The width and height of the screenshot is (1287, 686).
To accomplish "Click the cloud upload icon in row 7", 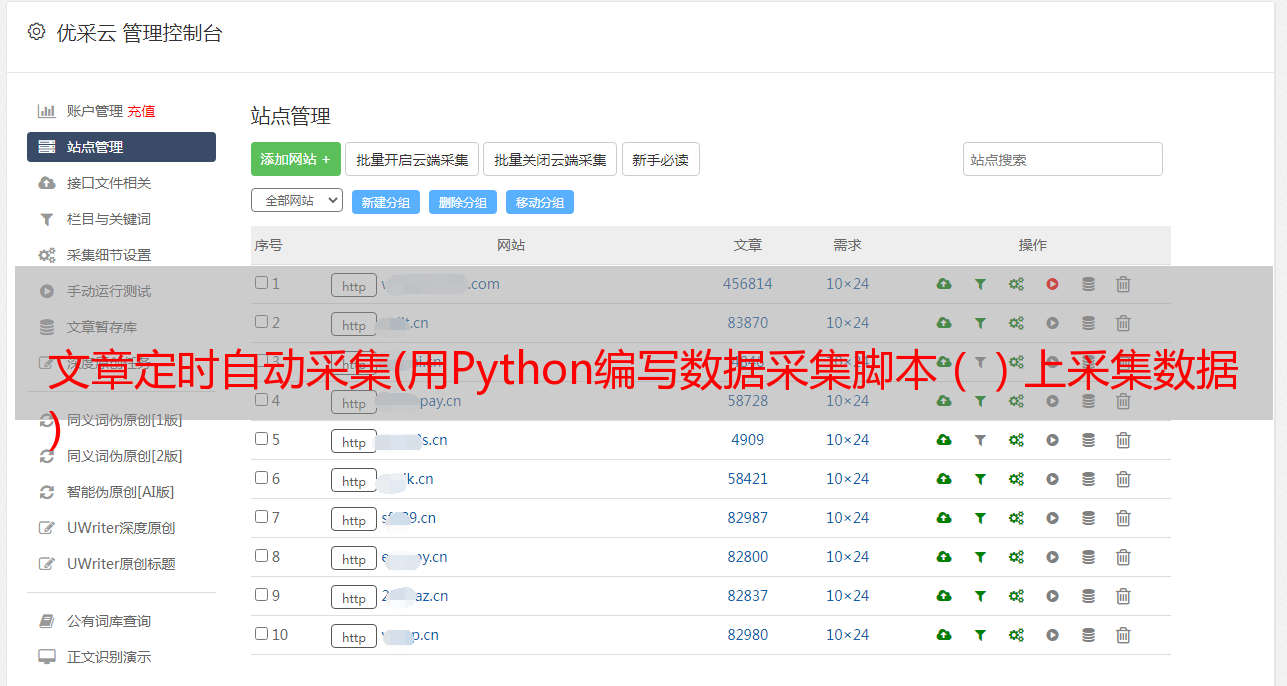I will click(944, 518).
